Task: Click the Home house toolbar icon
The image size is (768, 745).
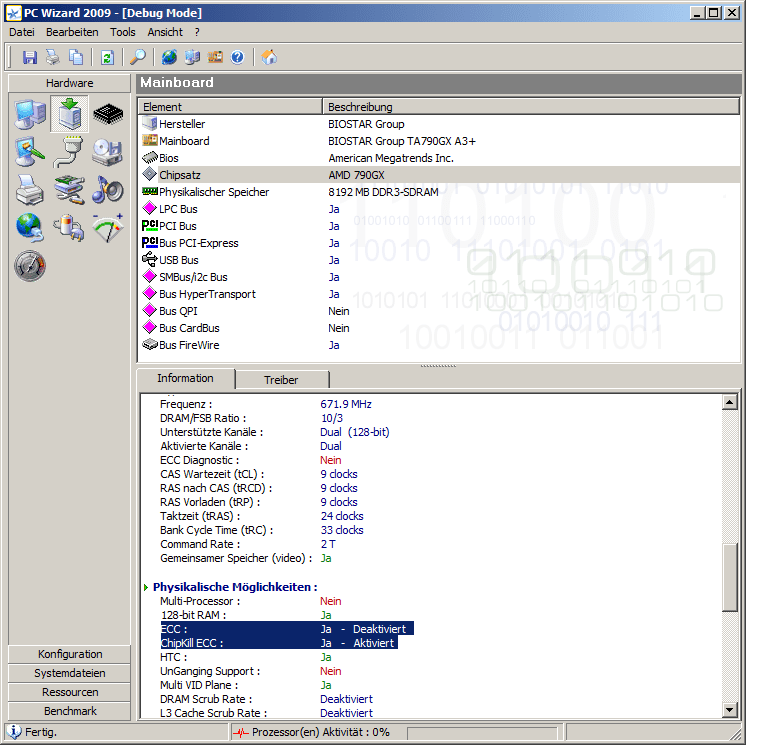Action: (x=269, y=57)
